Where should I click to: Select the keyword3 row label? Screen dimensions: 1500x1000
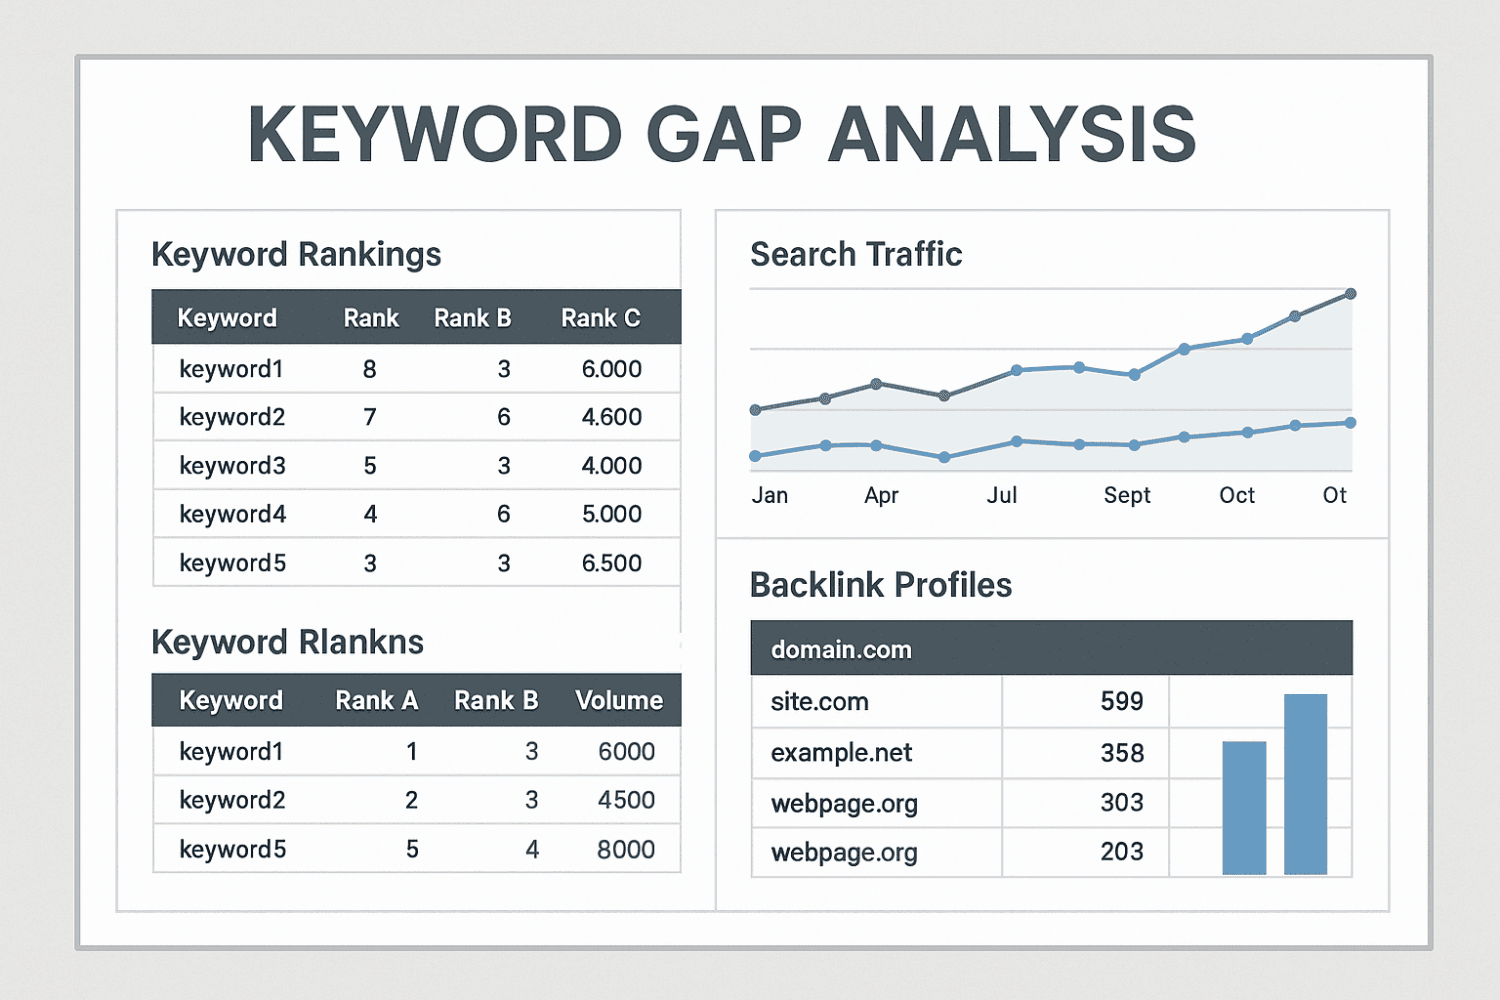point(232,466)
